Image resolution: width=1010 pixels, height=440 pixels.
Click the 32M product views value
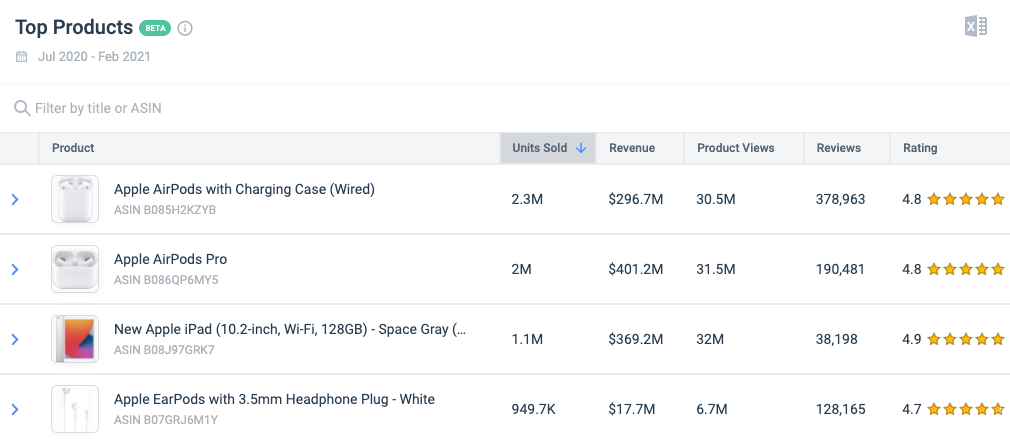[x=710, y=340]
